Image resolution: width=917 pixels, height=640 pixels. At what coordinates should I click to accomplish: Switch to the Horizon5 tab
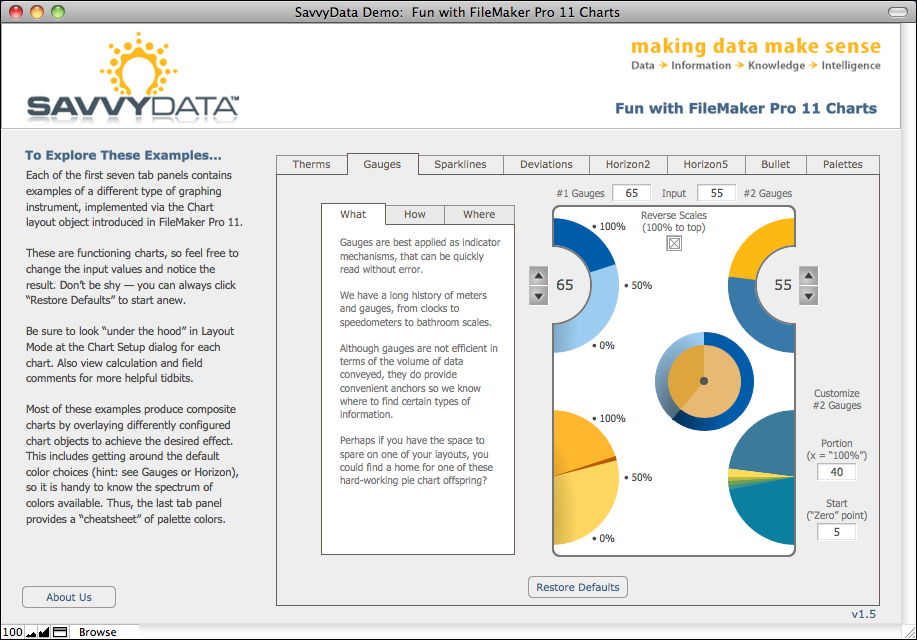705,164
